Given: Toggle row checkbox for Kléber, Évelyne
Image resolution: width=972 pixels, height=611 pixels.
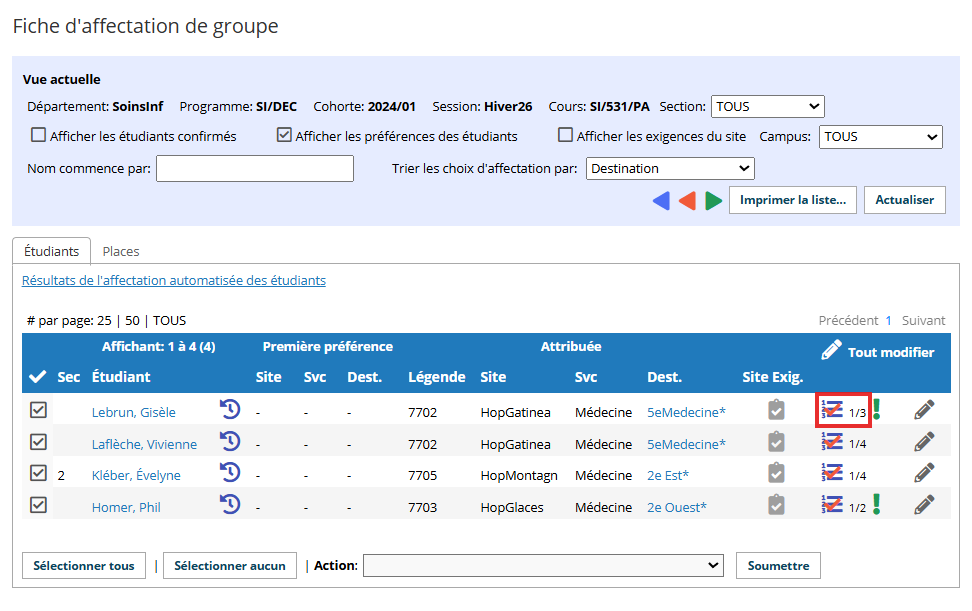Looking at the screenshot, I should click(x=38, y=473).
